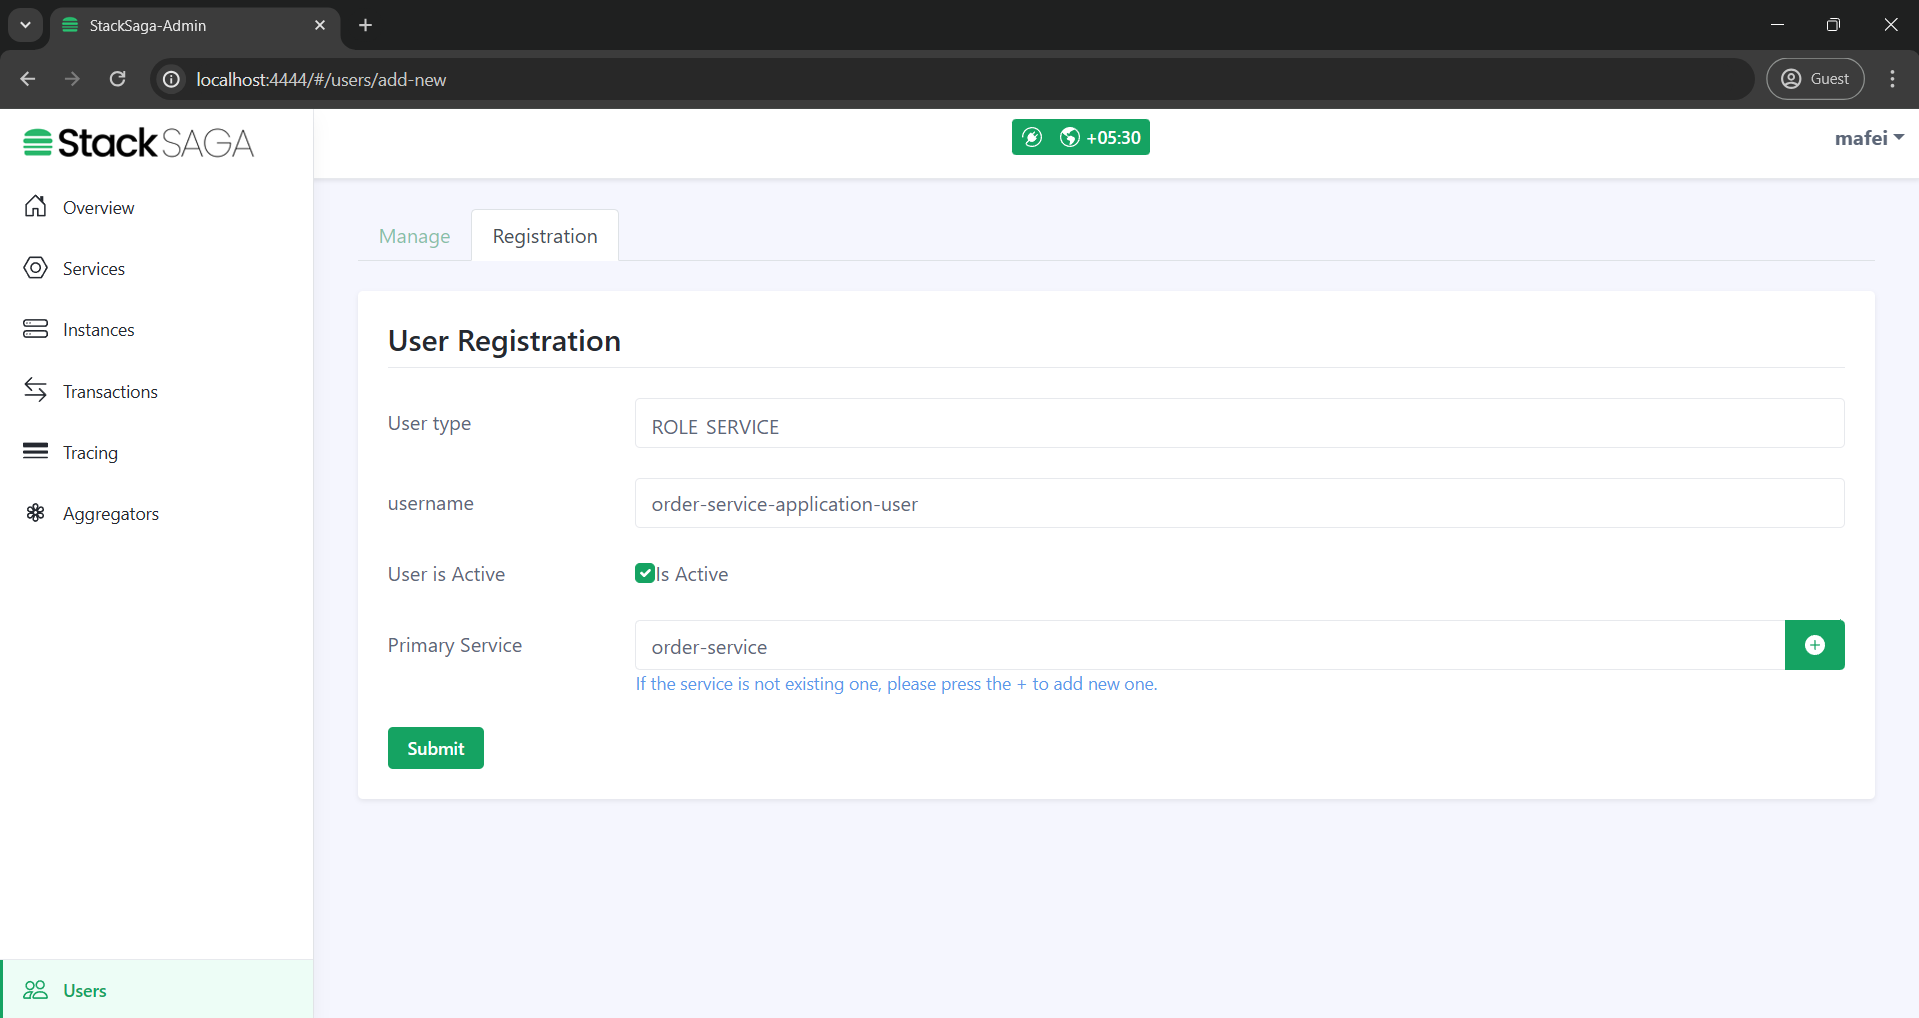Toggle the User is Active setting
This screenshot has width=1919, height=1018.
[645, 572]
